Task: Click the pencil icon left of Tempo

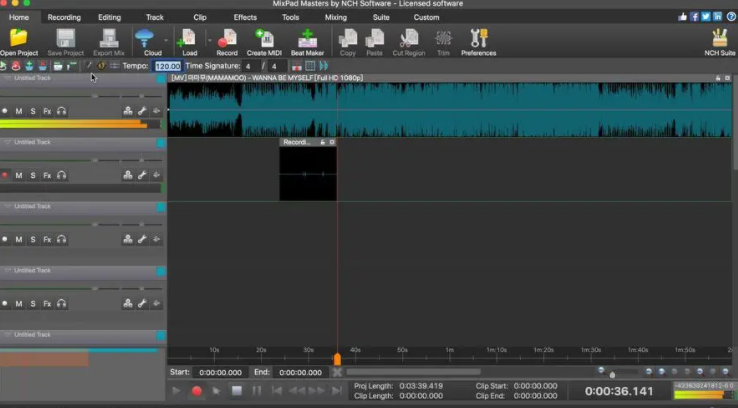Action: (x=88, y=66)
